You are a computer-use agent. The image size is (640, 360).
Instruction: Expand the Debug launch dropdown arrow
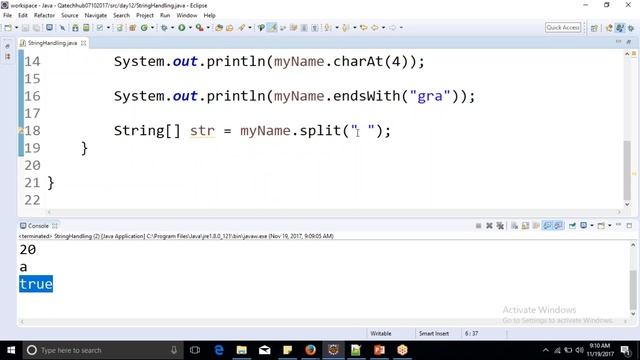click(172, 28)
